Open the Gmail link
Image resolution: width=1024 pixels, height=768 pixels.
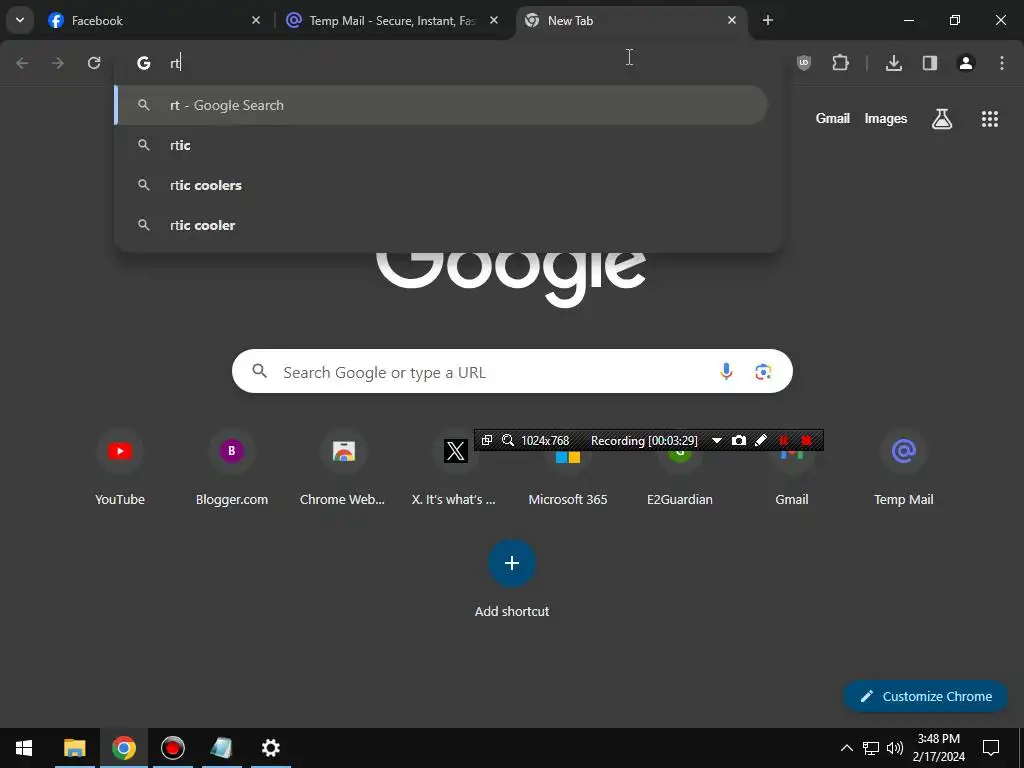[833, 118]
